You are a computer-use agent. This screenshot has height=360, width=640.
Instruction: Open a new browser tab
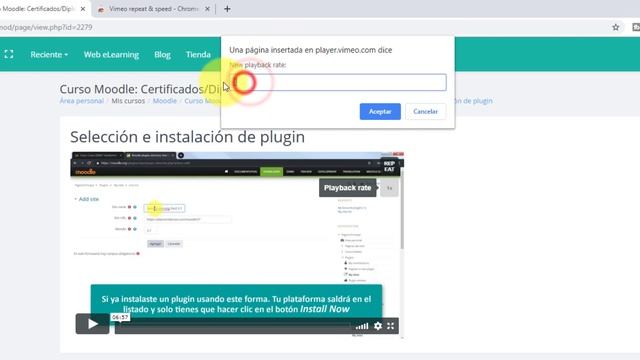[227, 9]
